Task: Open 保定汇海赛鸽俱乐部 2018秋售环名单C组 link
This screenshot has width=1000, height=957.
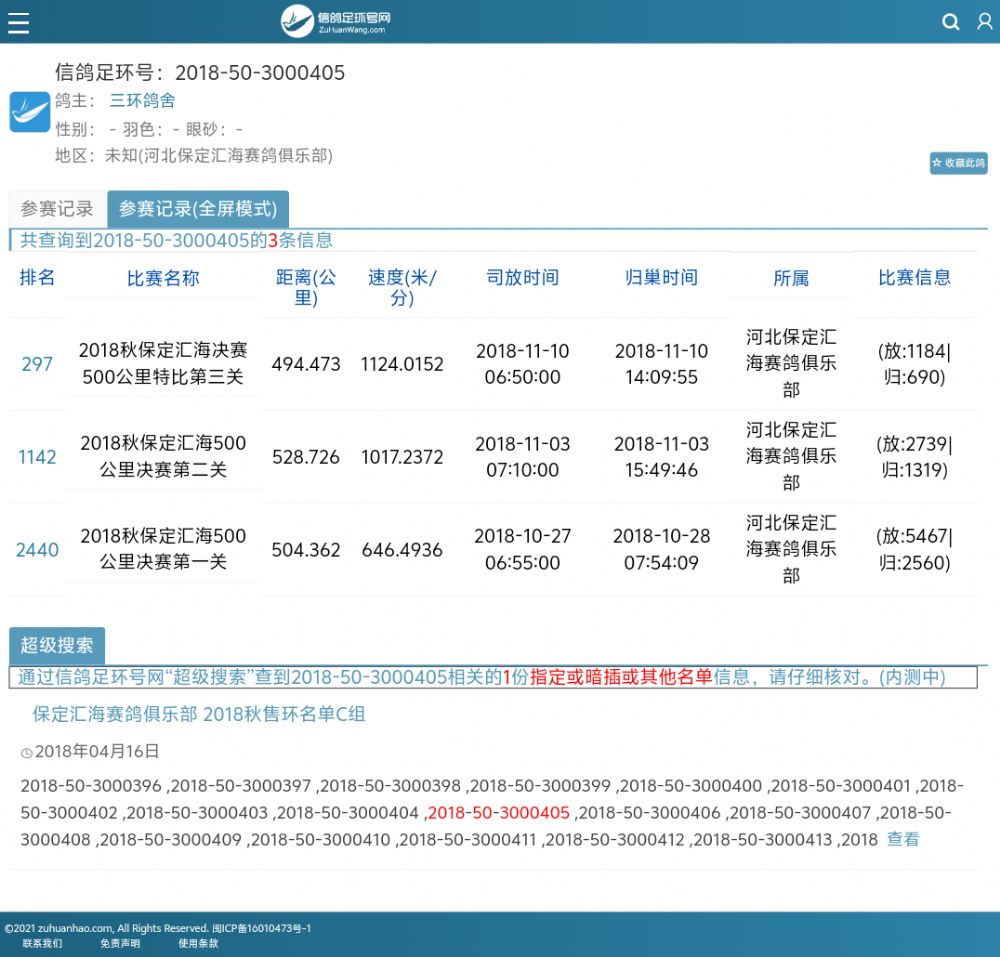Action: tap(199, 714)
